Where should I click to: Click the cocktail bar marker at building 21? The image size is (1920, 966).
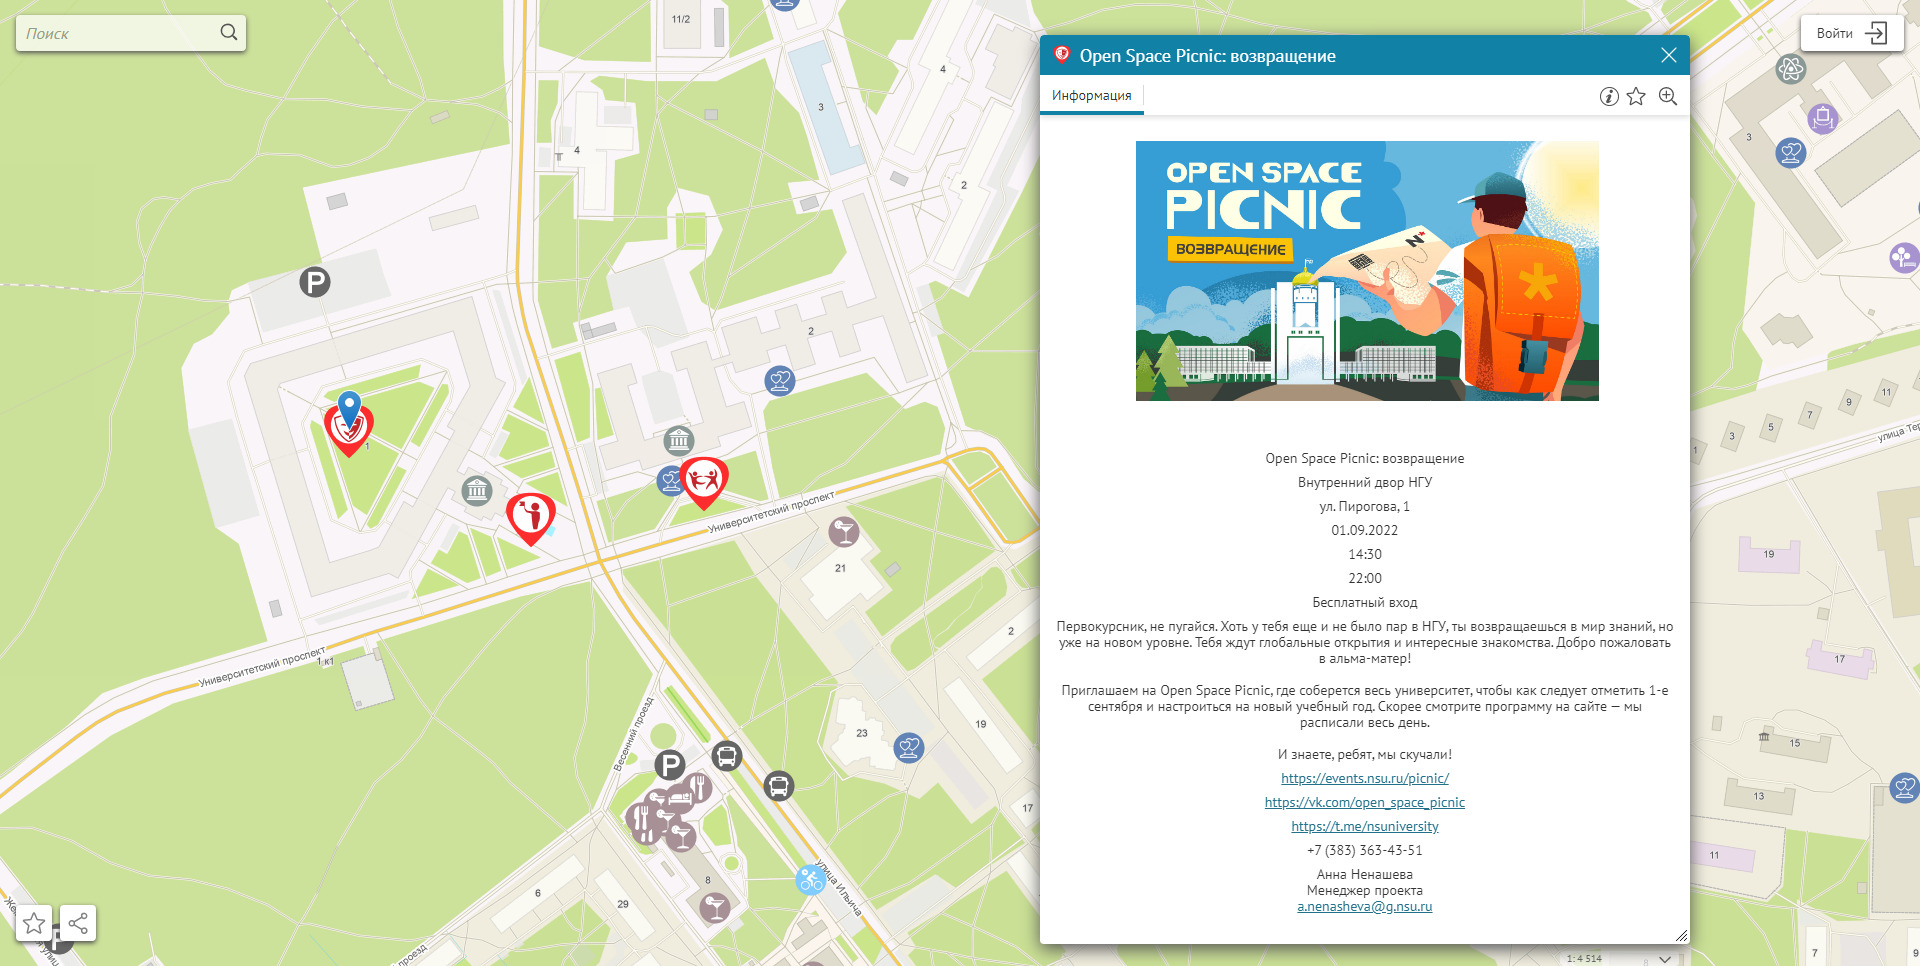[x=844, y=531]
